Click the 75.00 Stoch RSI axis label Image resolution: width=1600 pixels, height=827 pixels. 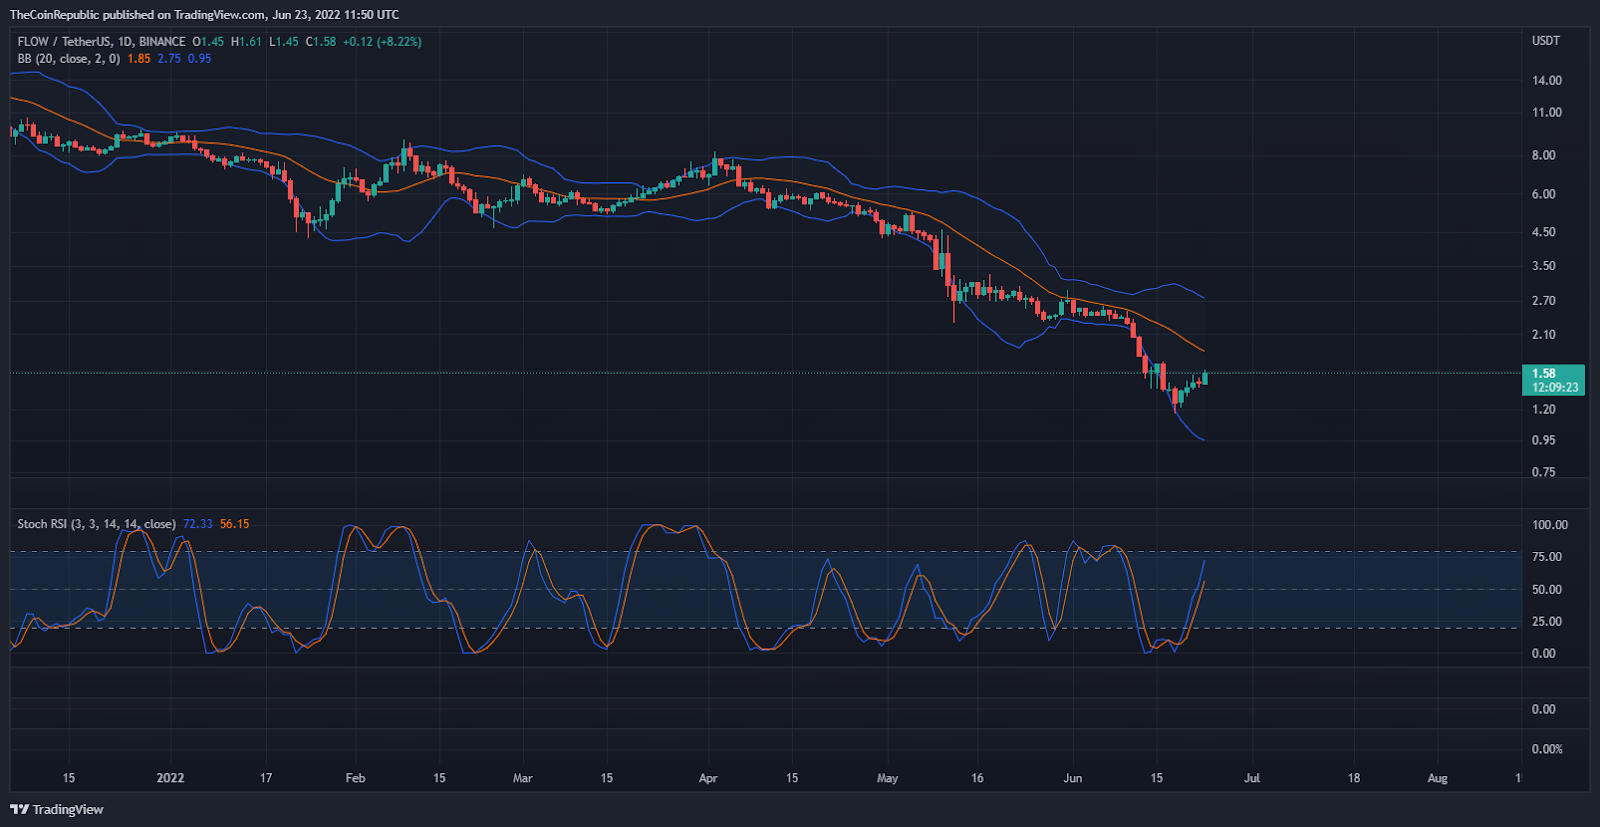(1547, 557)
